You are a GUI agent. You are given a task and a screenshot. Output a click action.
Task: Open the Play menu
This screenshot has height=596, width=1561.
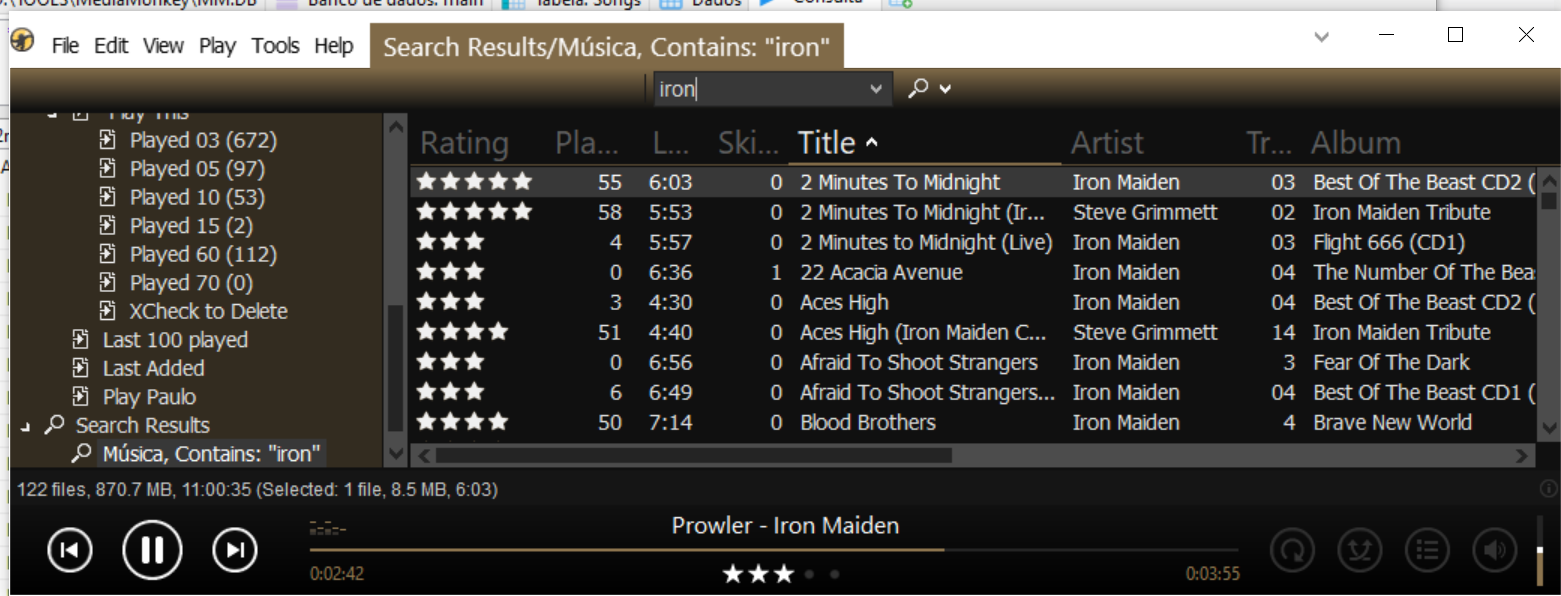point(217,46)
